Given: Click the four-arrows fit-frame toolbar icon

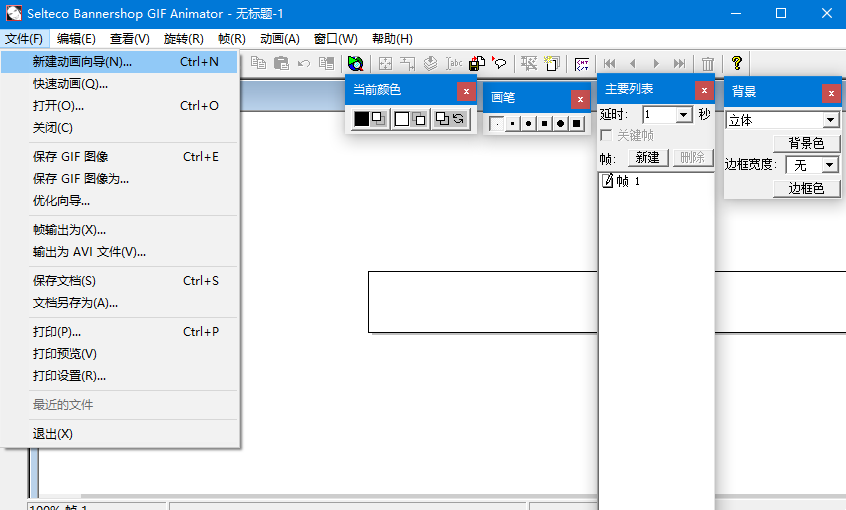Looking at the screenshot, I should pos(385,63).
